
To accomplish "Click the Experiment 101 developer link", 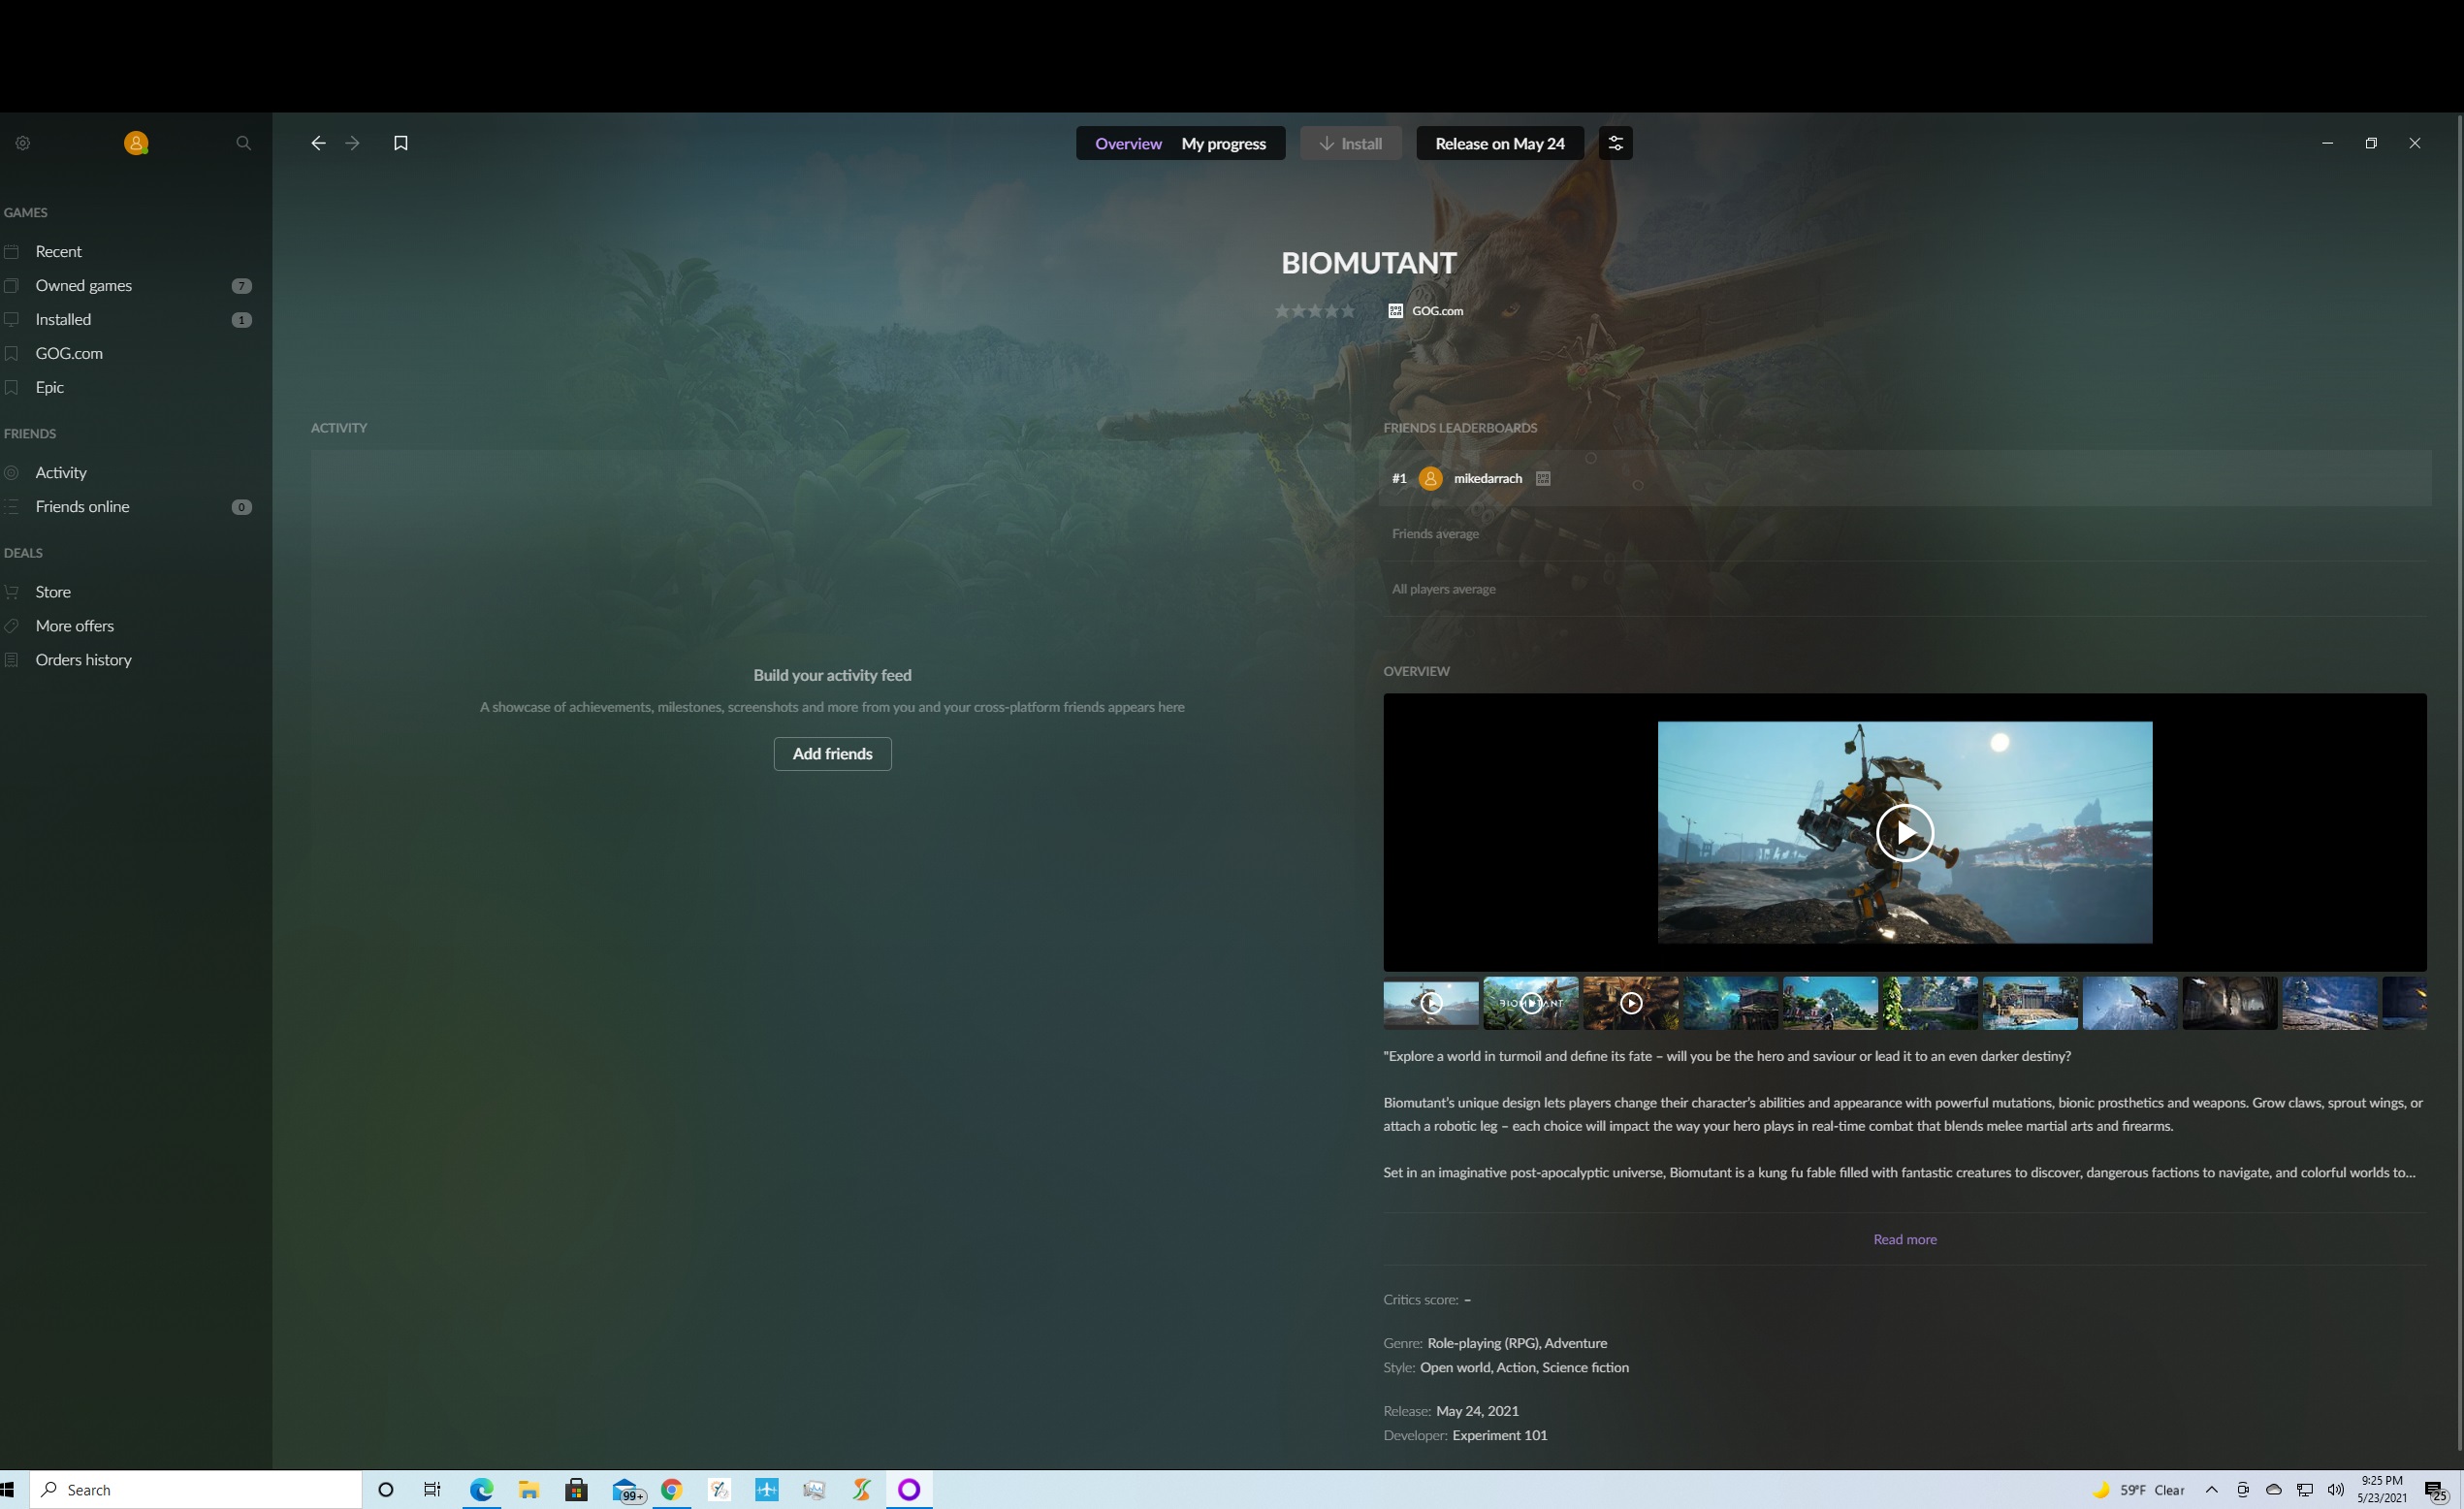I will (1500, 1435).
